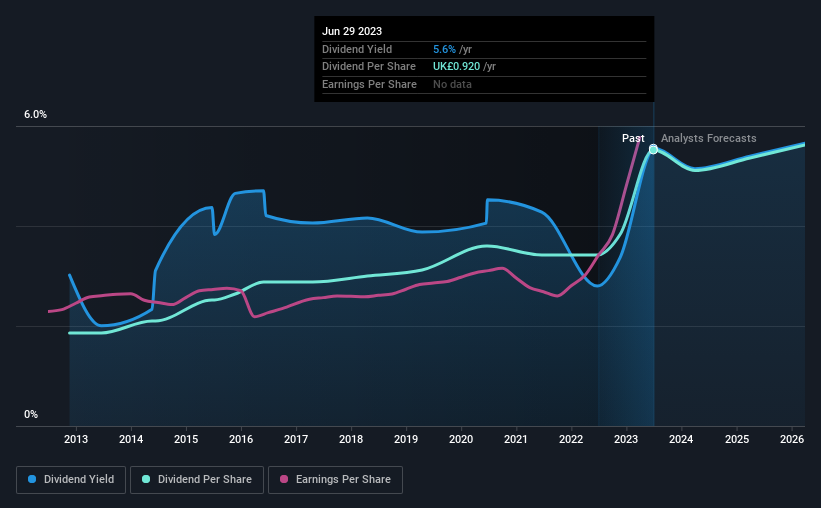The width and height of the screenshot is (821, 508).
Task: Click the tooltip value UK£0.920
Action: pyautogui.click(x=457, y=67)
